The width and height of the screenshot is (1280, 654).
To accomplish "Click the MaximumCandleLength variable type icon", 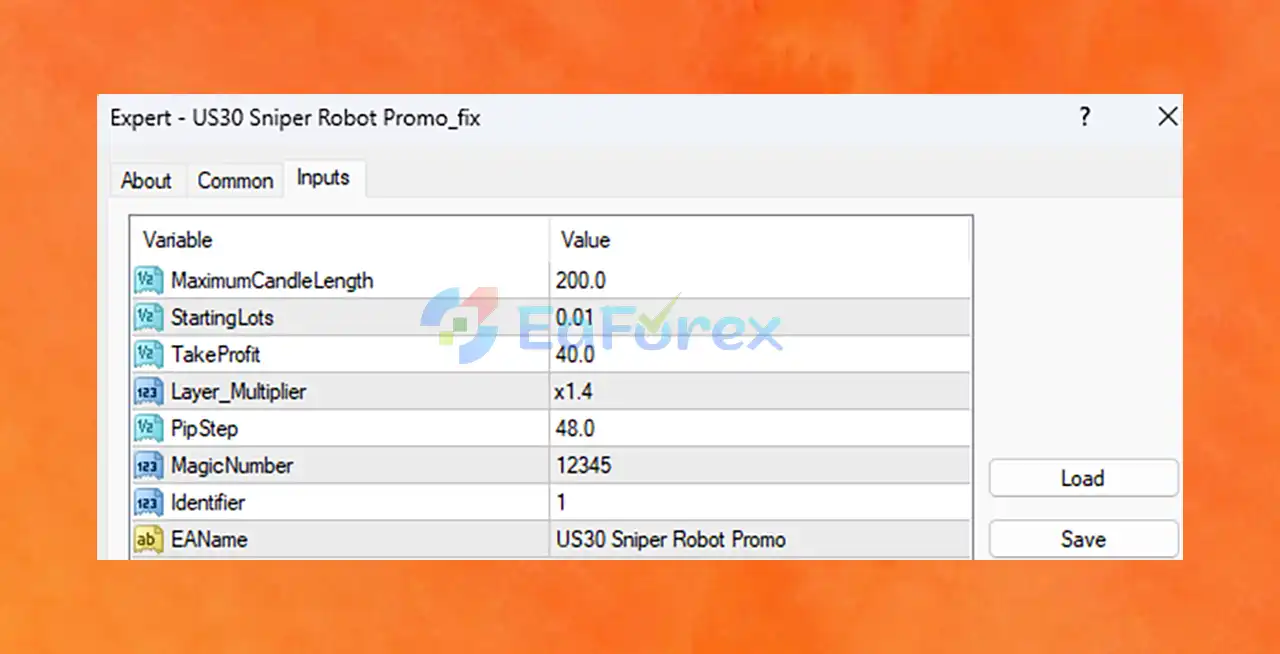I will click(x=148, y=281).
